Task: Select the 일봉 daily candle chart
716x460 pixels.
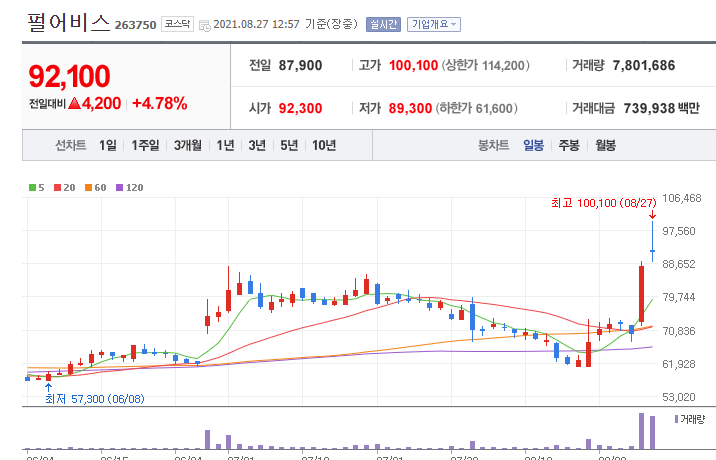Action: click(x=533, y=145)
